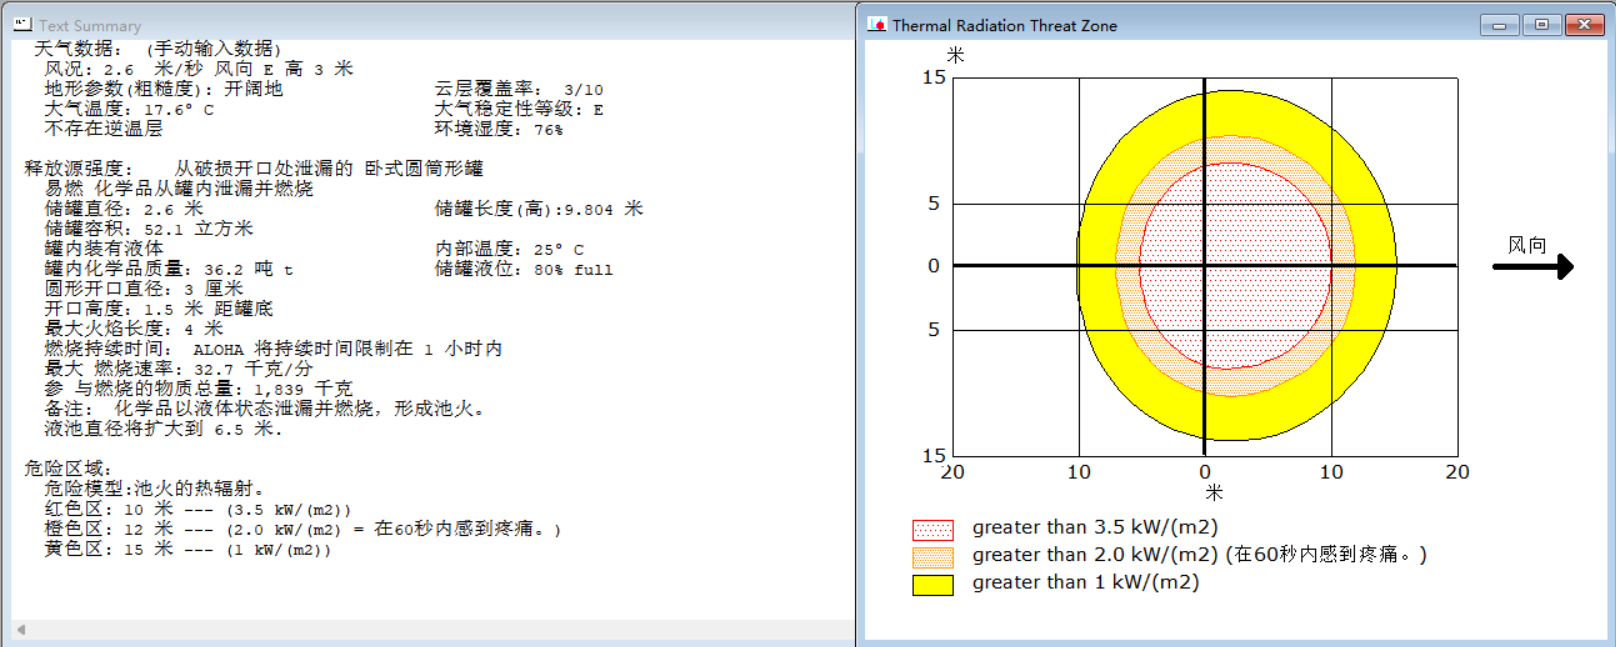Image resolution: width=1616 pixels, height=647 pixels.
Task: Click the y-axis unit label 米 above 15
Action: pos(956,55)
